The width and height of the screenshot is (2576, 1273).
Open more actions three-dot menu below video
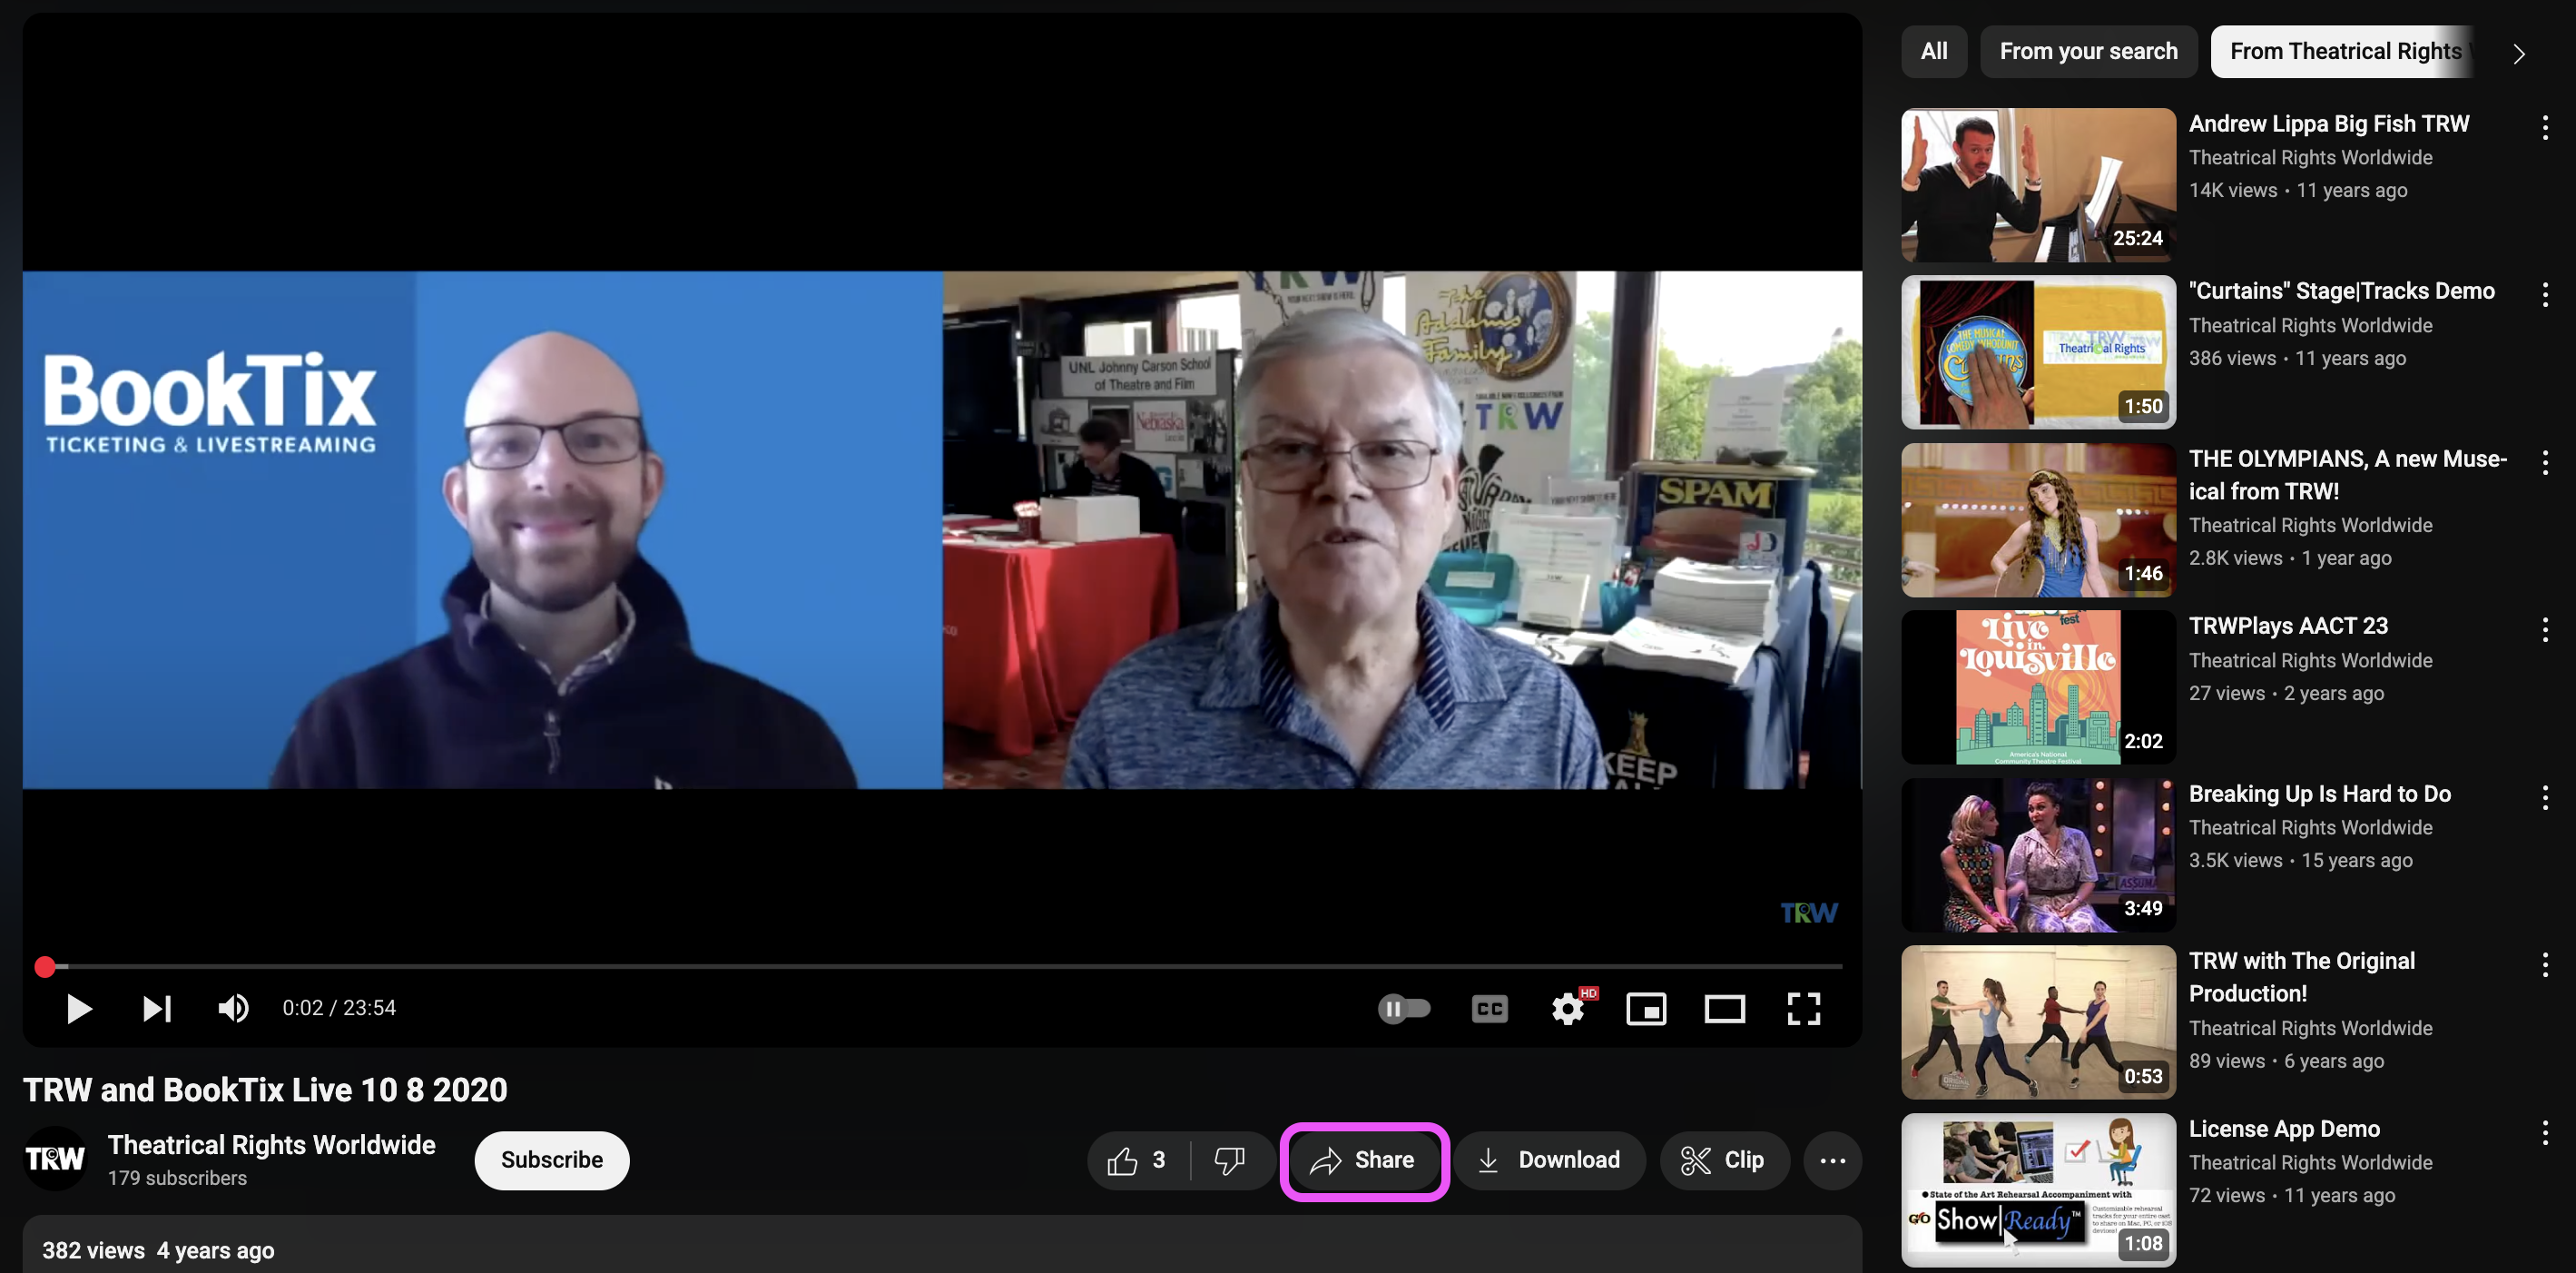tap(1832, 1160)
